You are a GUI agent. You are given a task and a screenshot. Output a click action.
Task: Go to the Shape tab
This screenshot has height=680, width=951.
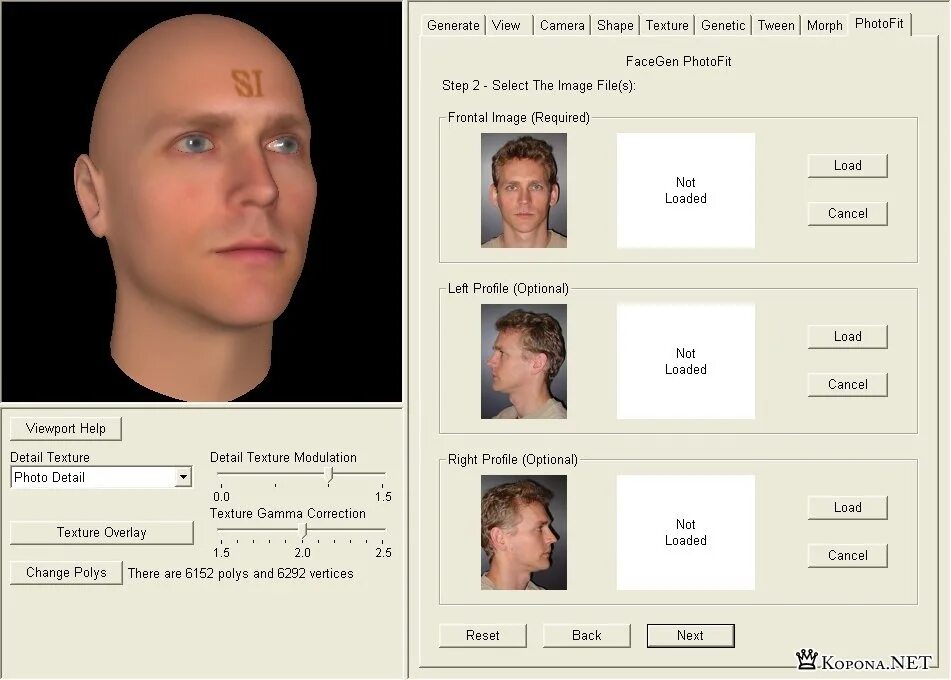pos(615,25)
